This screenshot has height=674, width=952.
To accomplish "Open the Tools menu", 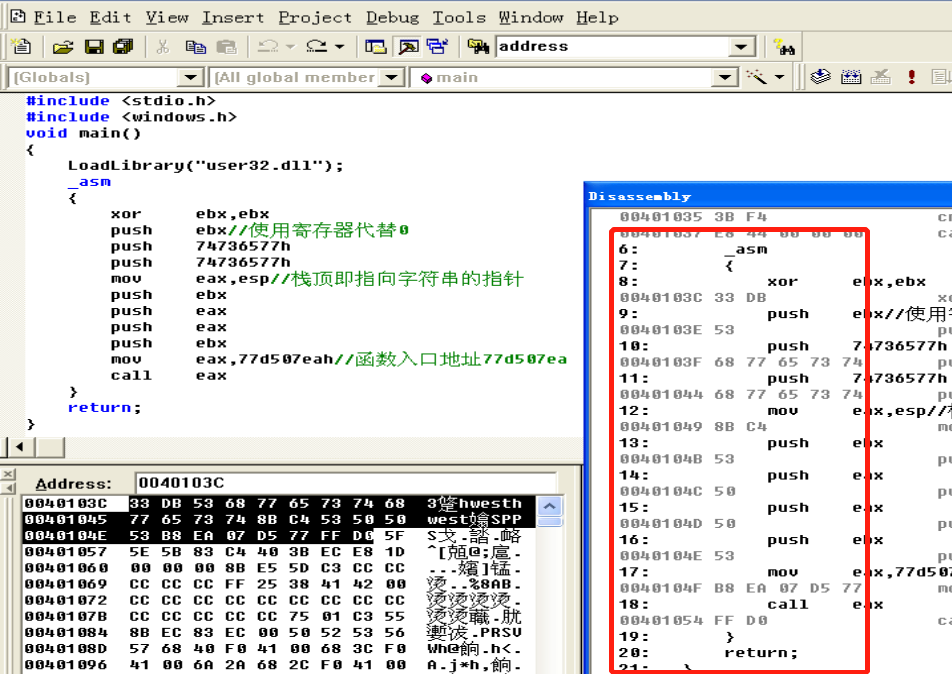I will (459, 17).
